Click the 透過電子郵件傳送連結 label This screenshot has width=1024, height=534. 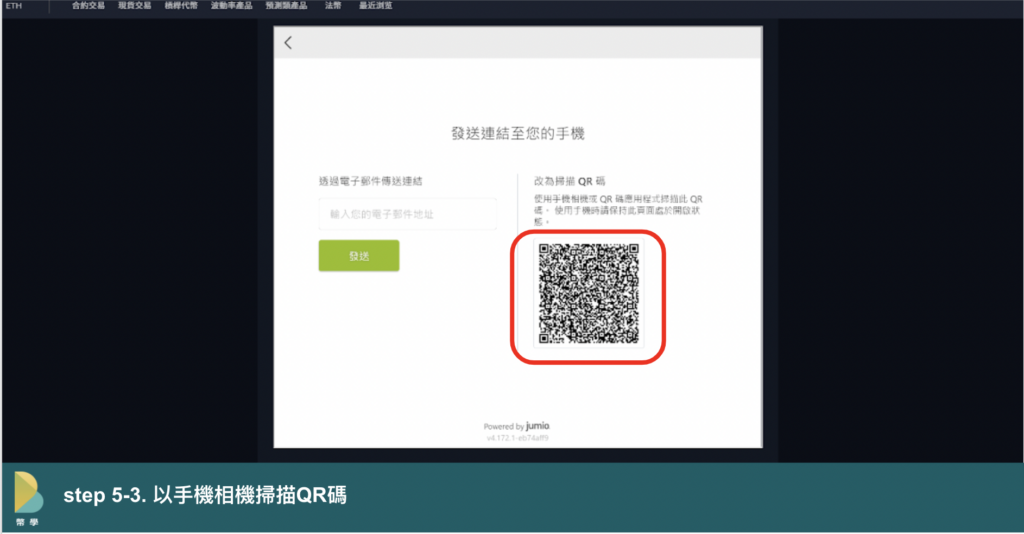370,181
